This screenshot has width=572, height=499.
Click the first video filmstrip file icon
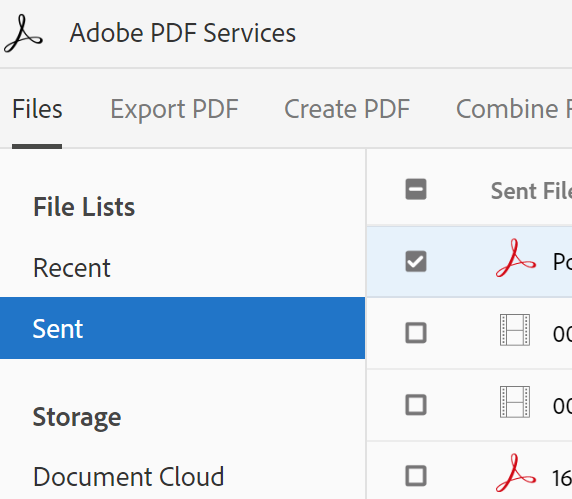click(515, 330)
